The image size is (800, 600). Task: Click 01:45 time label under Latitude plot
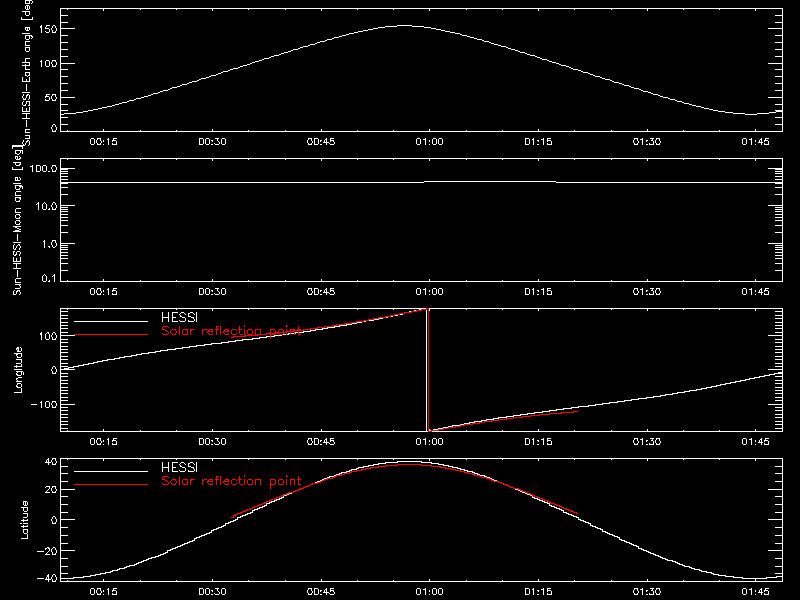coord(756,592)
